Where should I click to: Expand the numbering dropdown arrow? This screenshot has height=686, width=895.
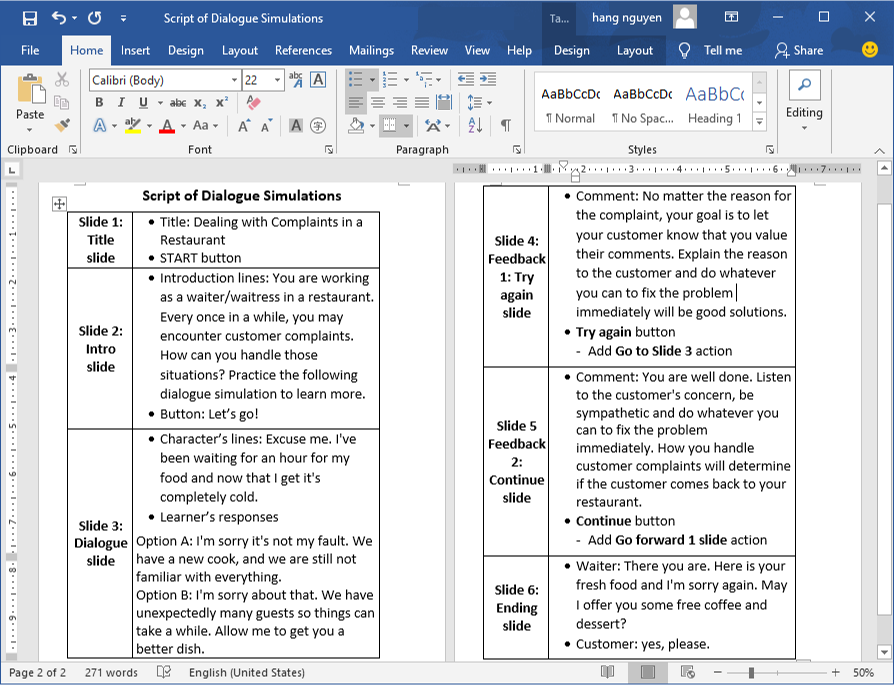(406, 80)
